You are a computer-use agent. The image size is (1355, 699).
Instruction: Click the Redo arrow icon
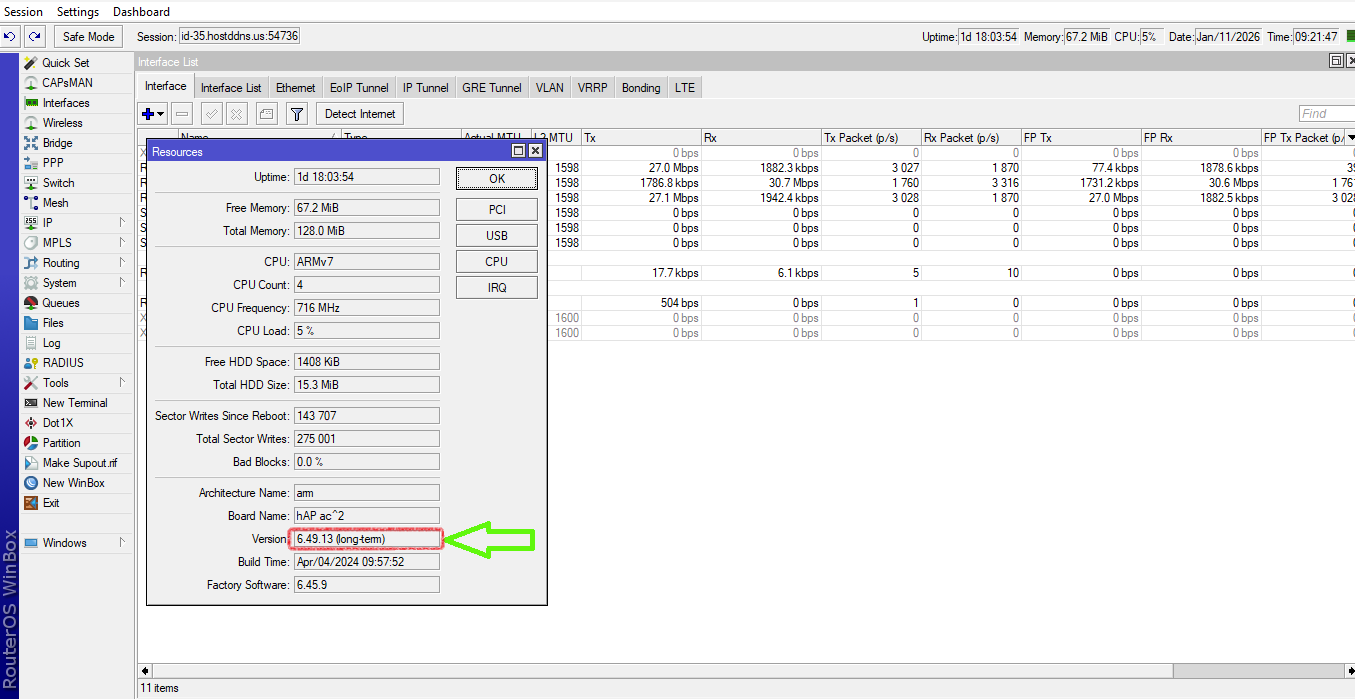click(x=35, y=37)
